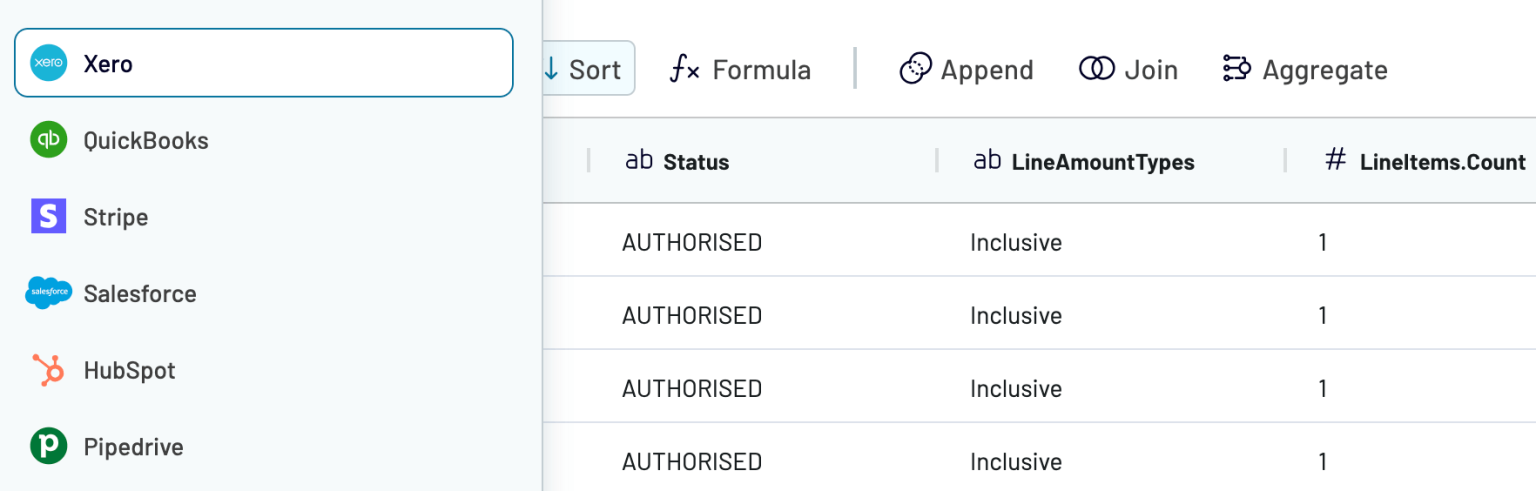Click the Aggregate icon in toolbar
1536x491 pixels.
click(1237, 69)
